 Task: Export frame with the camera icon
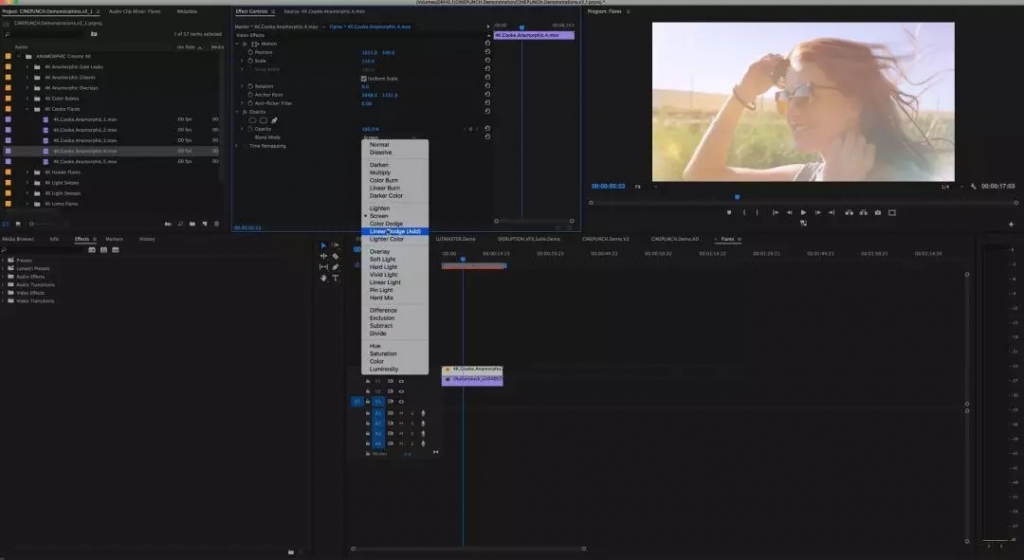point(878,213)
